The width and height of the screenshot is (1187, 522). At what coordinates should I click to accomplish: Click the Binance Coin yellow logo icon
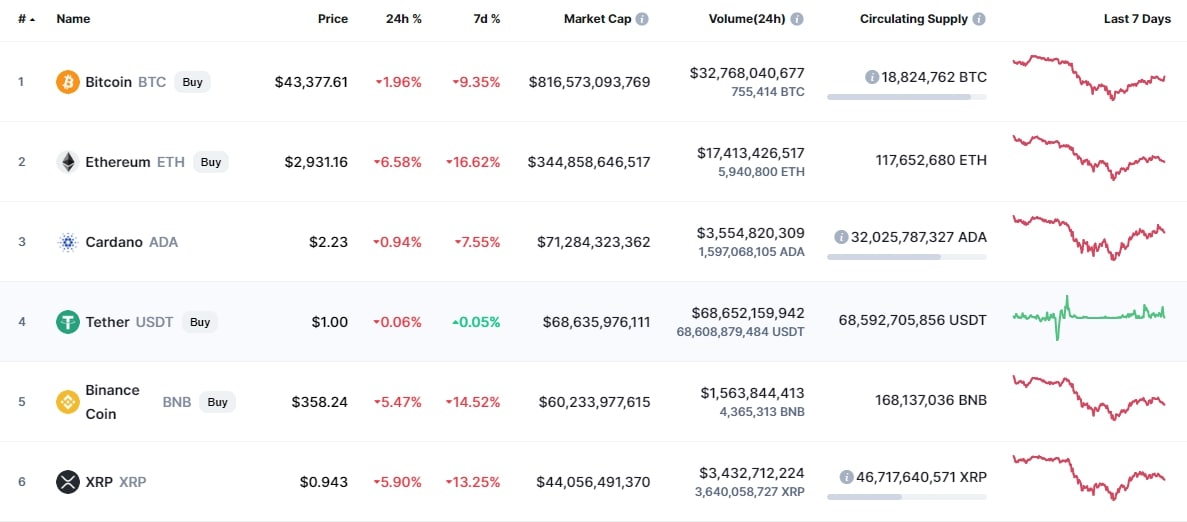tap(67, 402)
